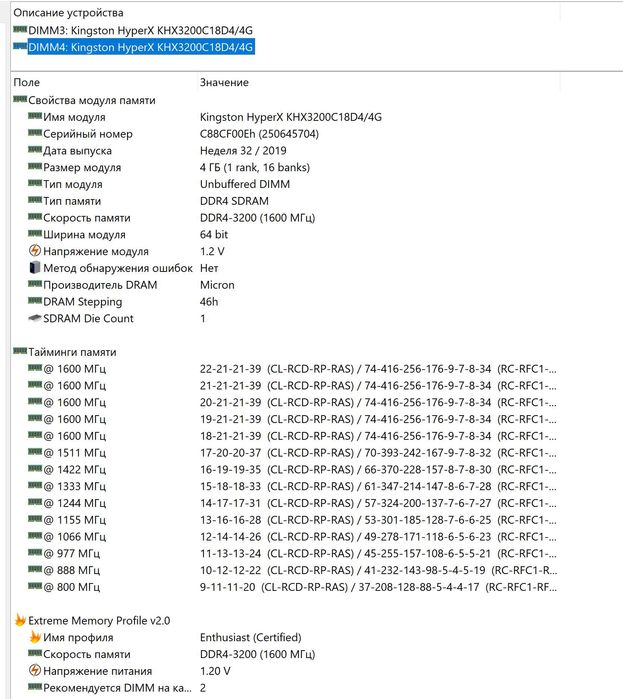This screenshot has height=699, width=623.
Task: Click flame icon beside 'Extreme Memory Profile v2.0'
Action: (20, 620)
